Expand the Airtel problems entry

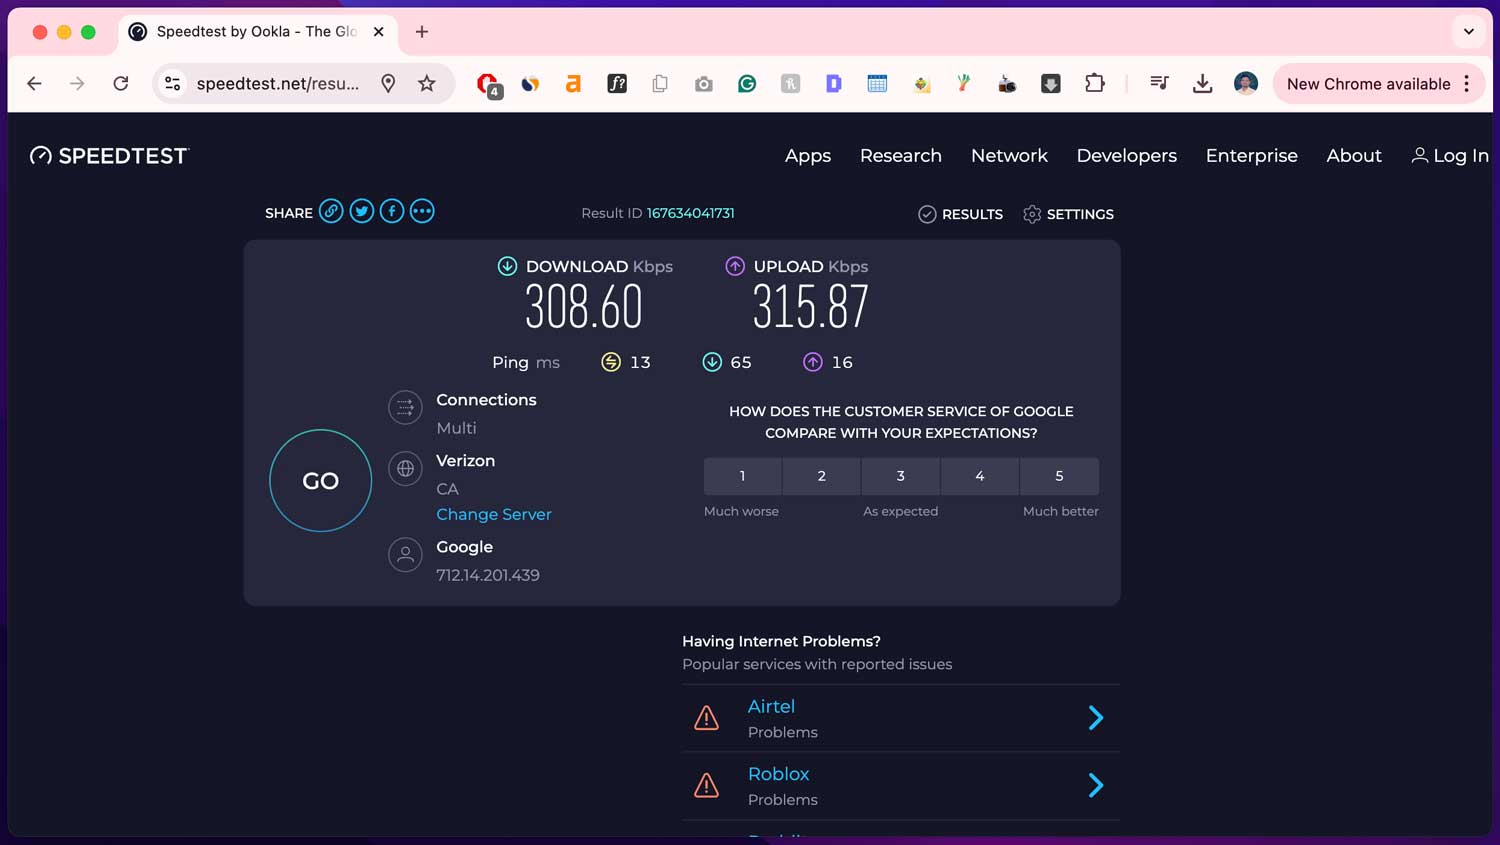(x=1095, y=717)
